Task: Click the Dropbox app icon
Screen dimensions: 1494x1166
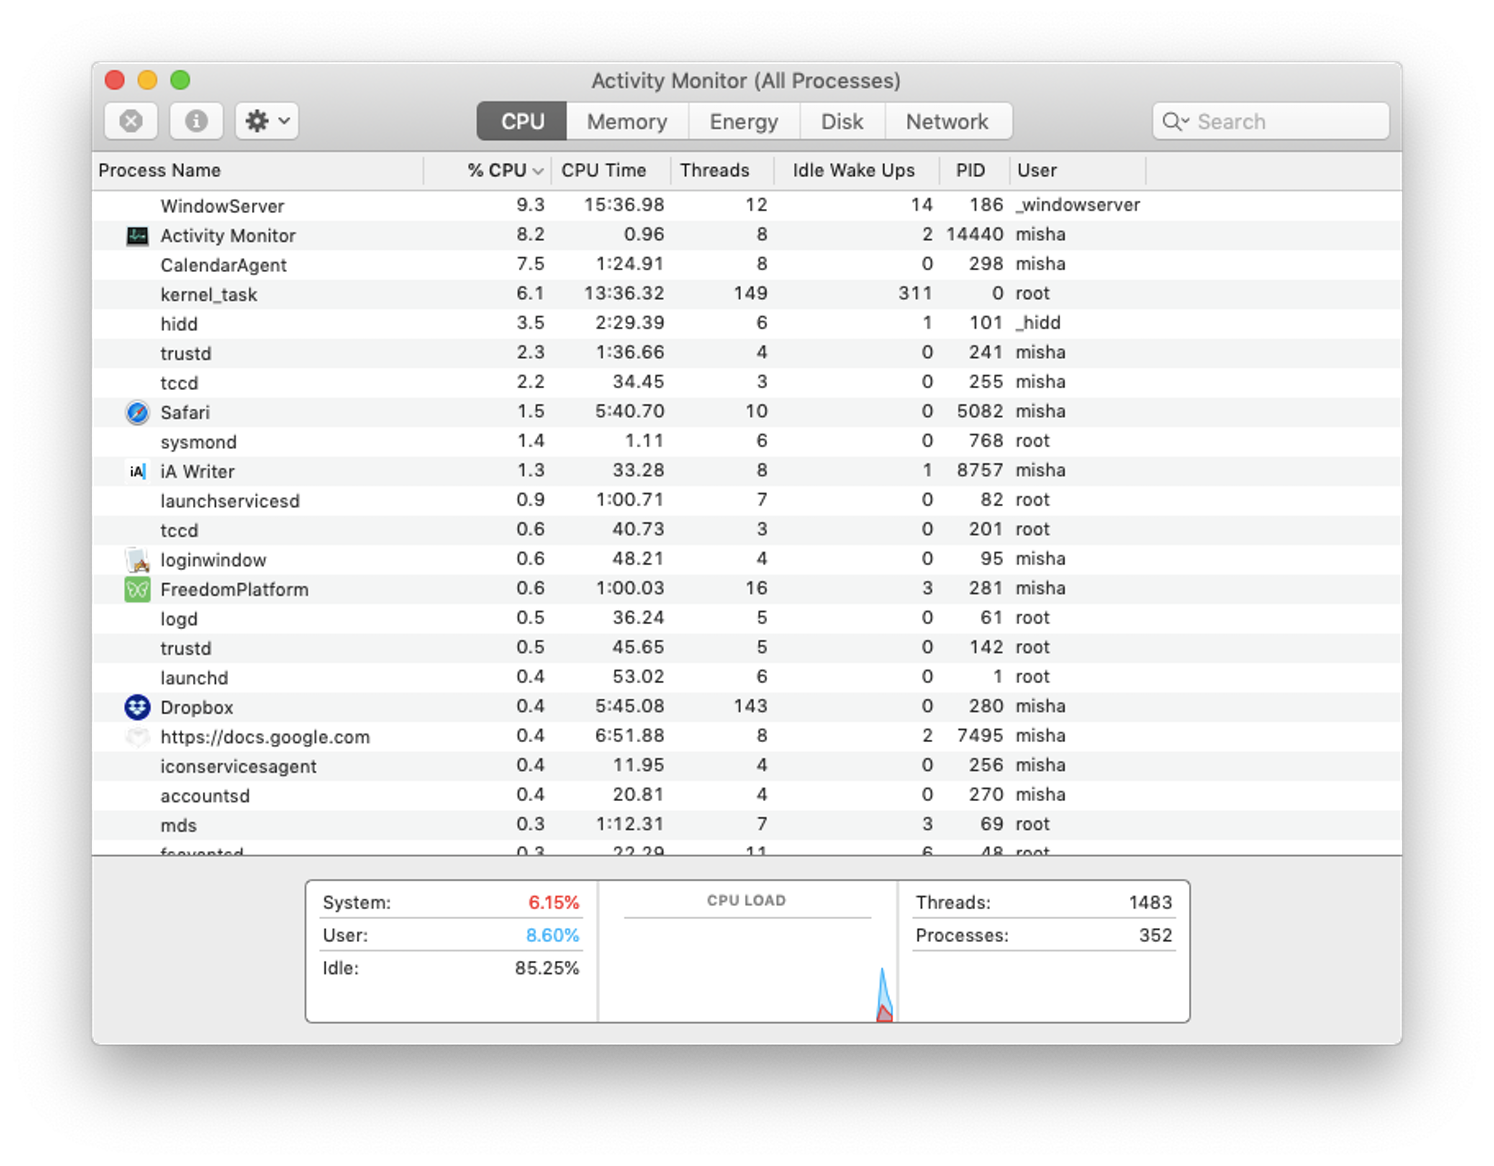Action: [x=137, y=707]
